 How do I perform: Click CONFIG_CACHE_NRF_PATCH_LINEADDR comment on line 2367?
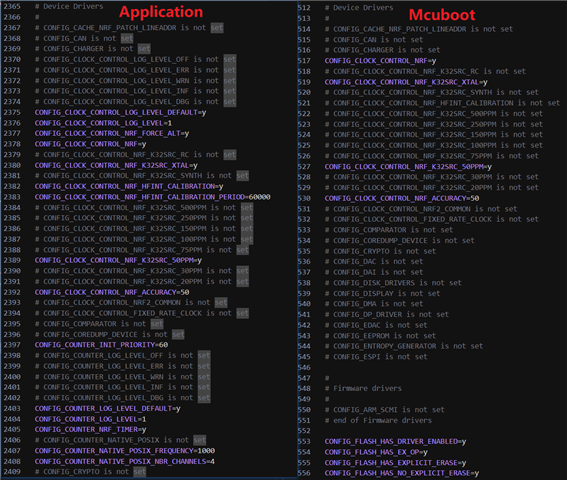pyautogui.click(x=129, y=28)
